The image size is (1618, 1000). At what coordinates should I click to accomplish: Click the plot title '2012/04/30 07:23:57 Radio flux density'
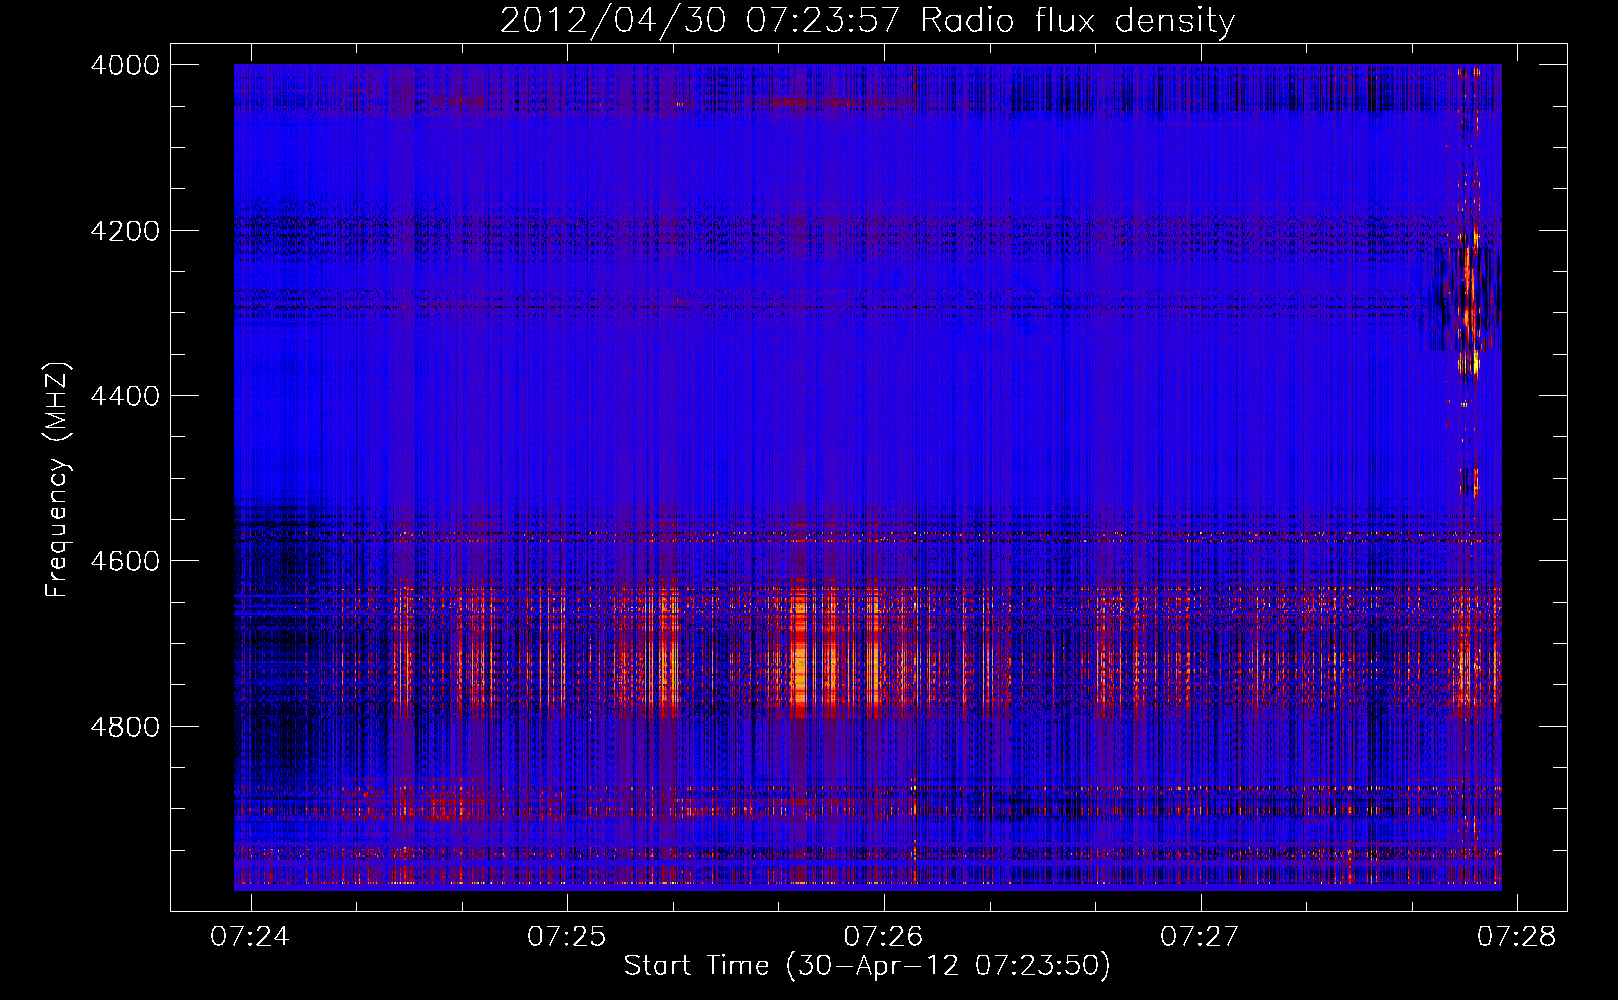tap(867, 20)
